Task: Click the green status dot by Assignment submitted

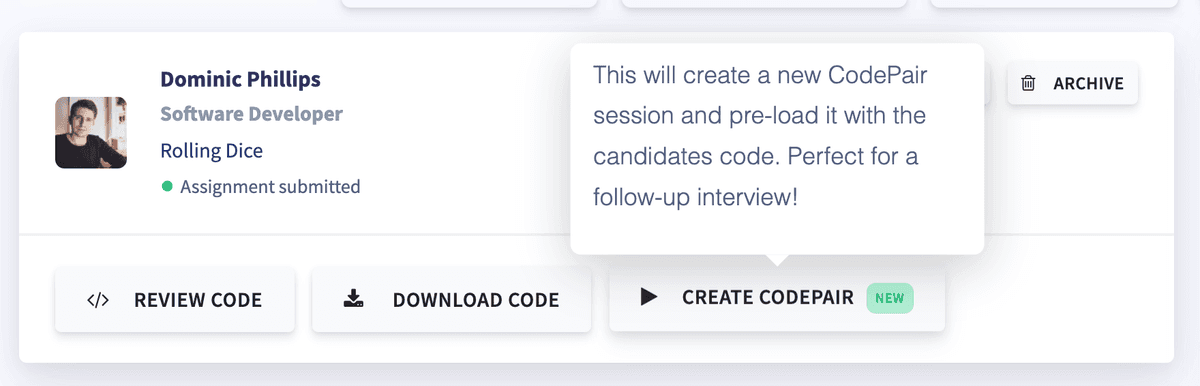Action: click(x=167, y=186)
